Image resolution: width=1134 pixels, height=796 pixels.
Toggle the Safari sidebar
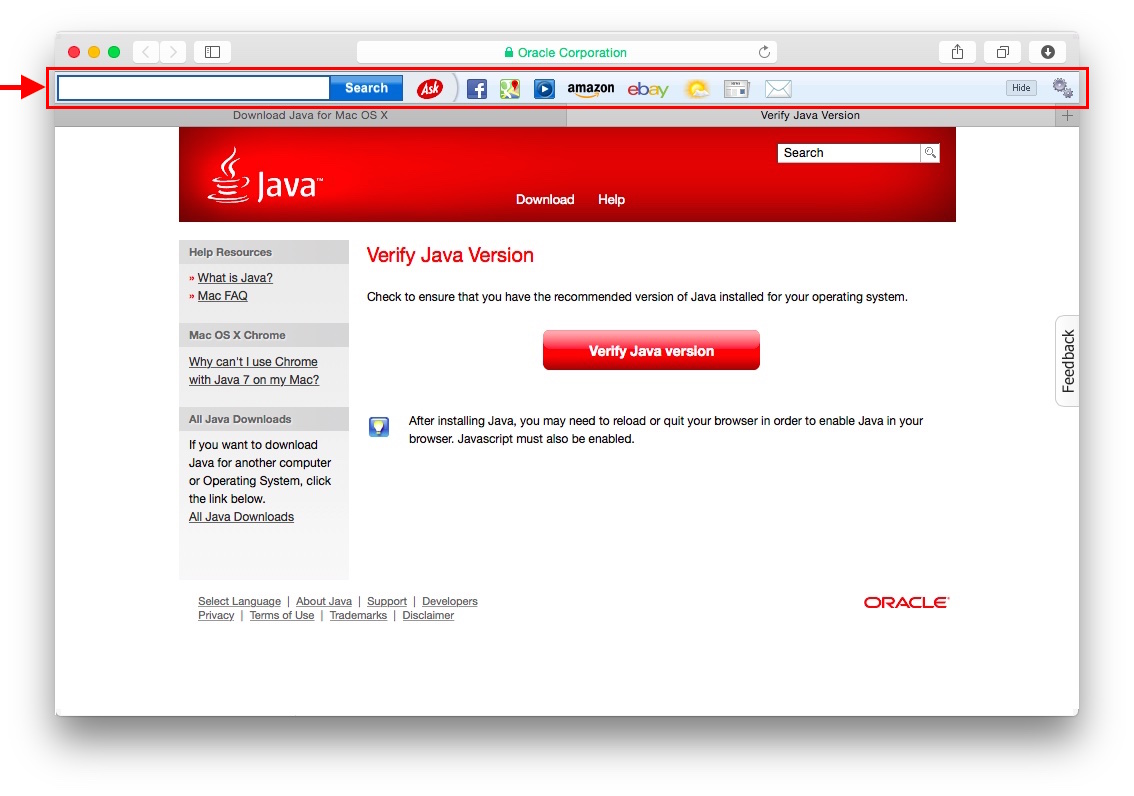coord(212,52)
